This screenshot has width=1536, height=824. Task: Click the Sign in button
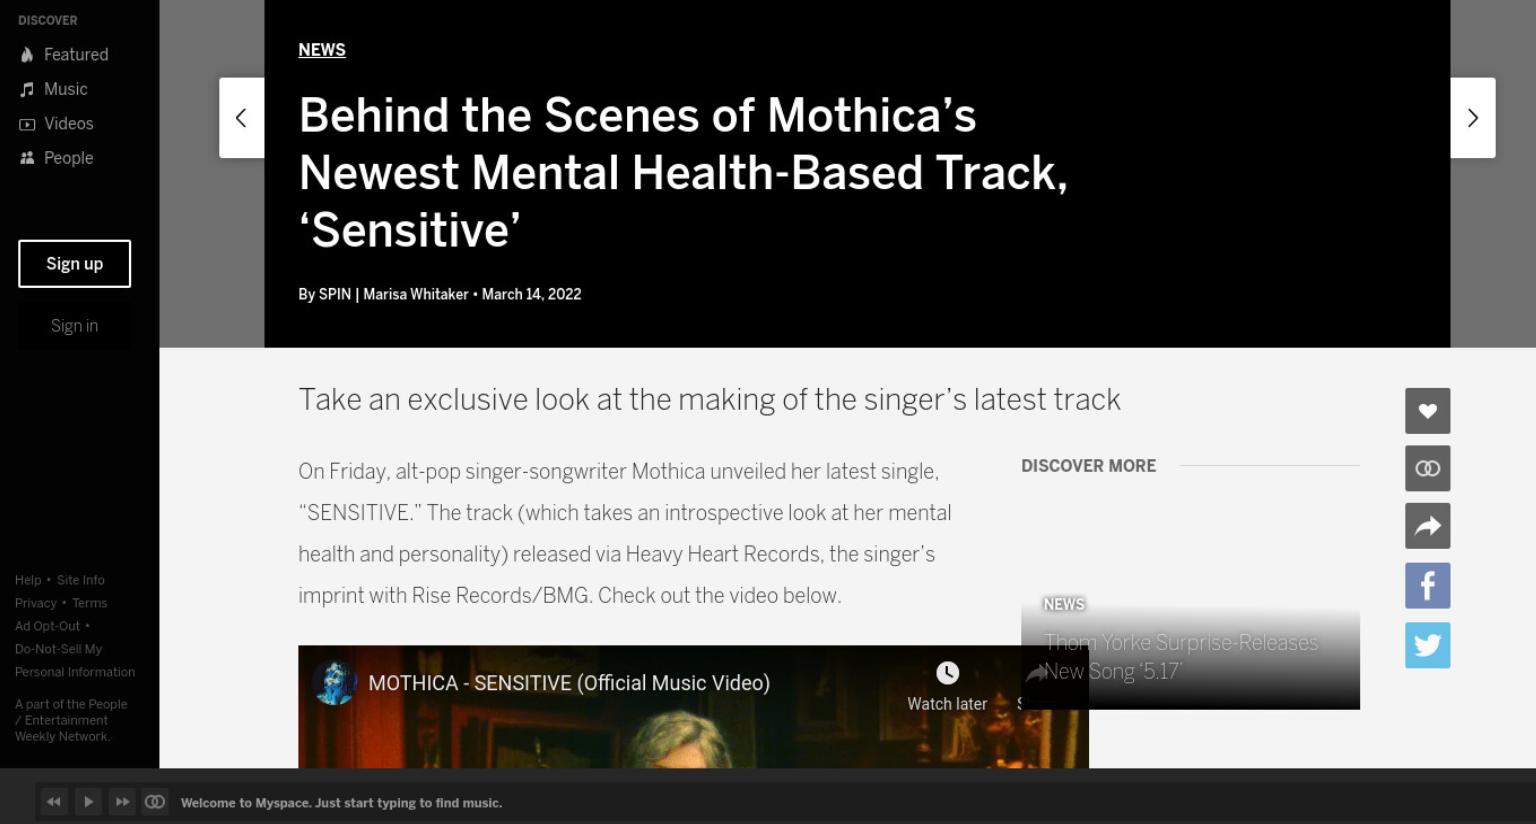click(x=75, y=326)
